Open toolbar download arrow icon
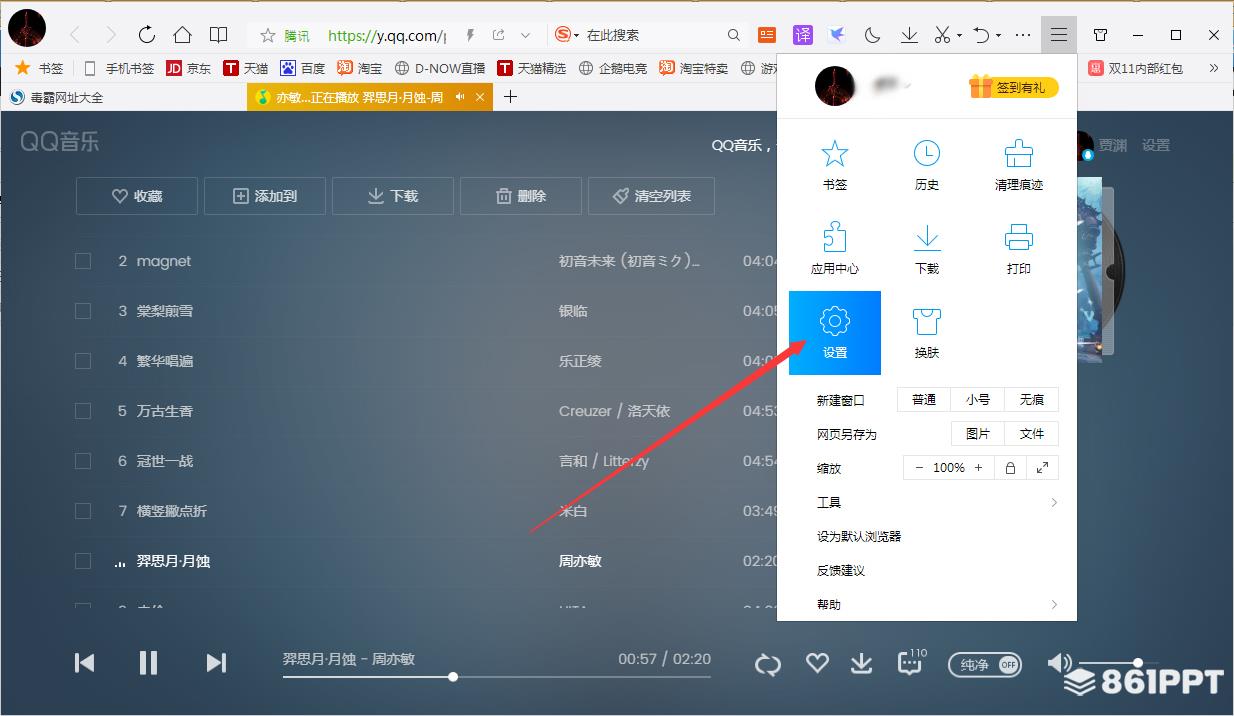The image size is (1234, 716). (909, 35)
